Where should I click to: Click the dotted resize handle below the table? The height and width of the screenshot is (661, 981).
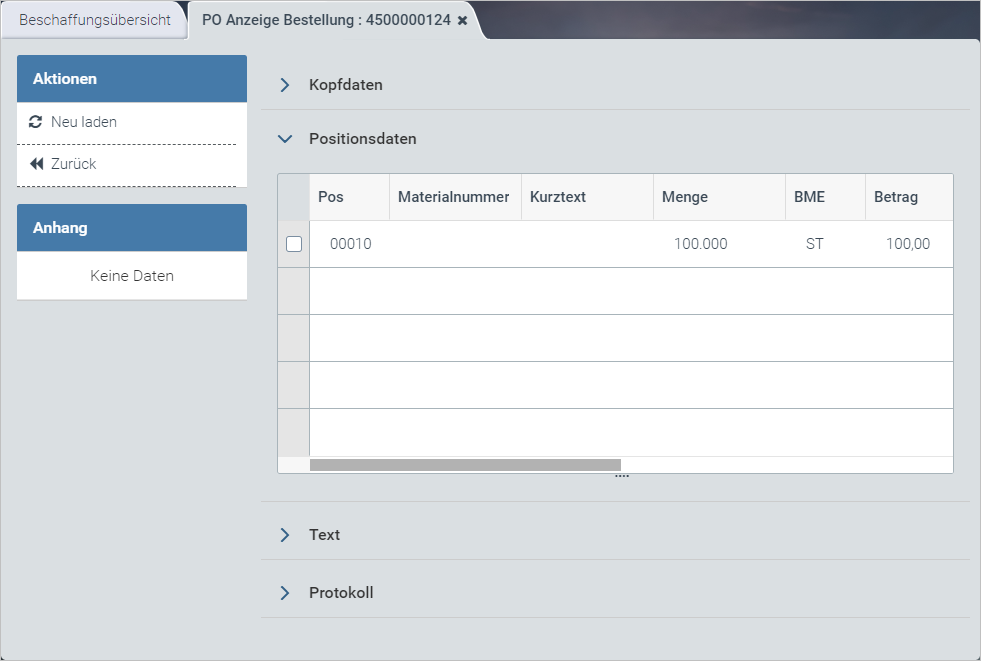click(x=621, y=477)
